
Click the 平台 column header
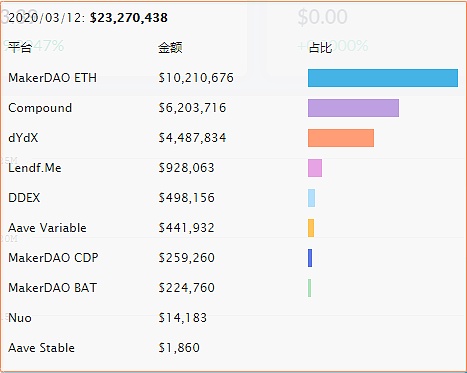[20, 47]
